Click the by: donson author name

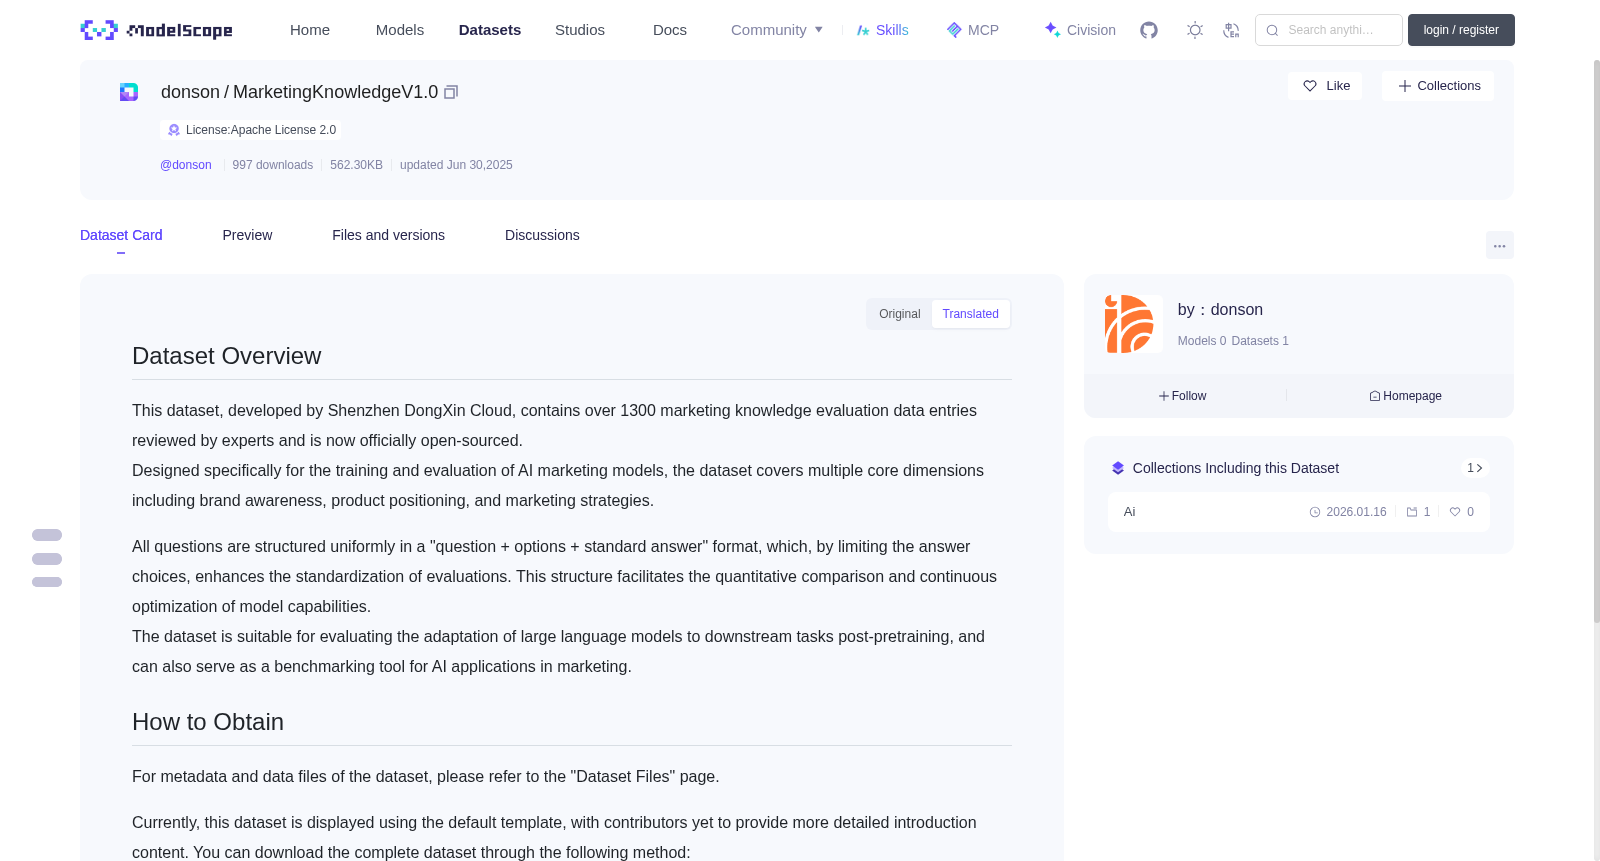(x=1220, y=310)
